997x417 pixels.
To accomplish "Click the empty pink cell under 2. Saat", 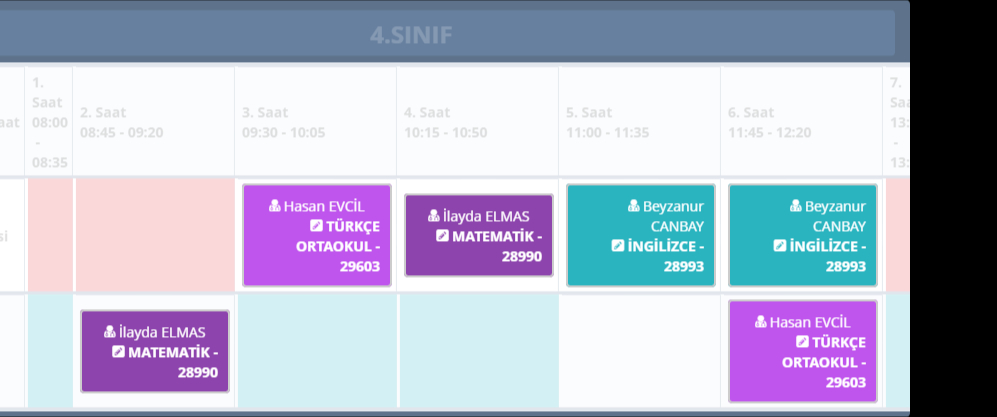I will tap(153, 235).
